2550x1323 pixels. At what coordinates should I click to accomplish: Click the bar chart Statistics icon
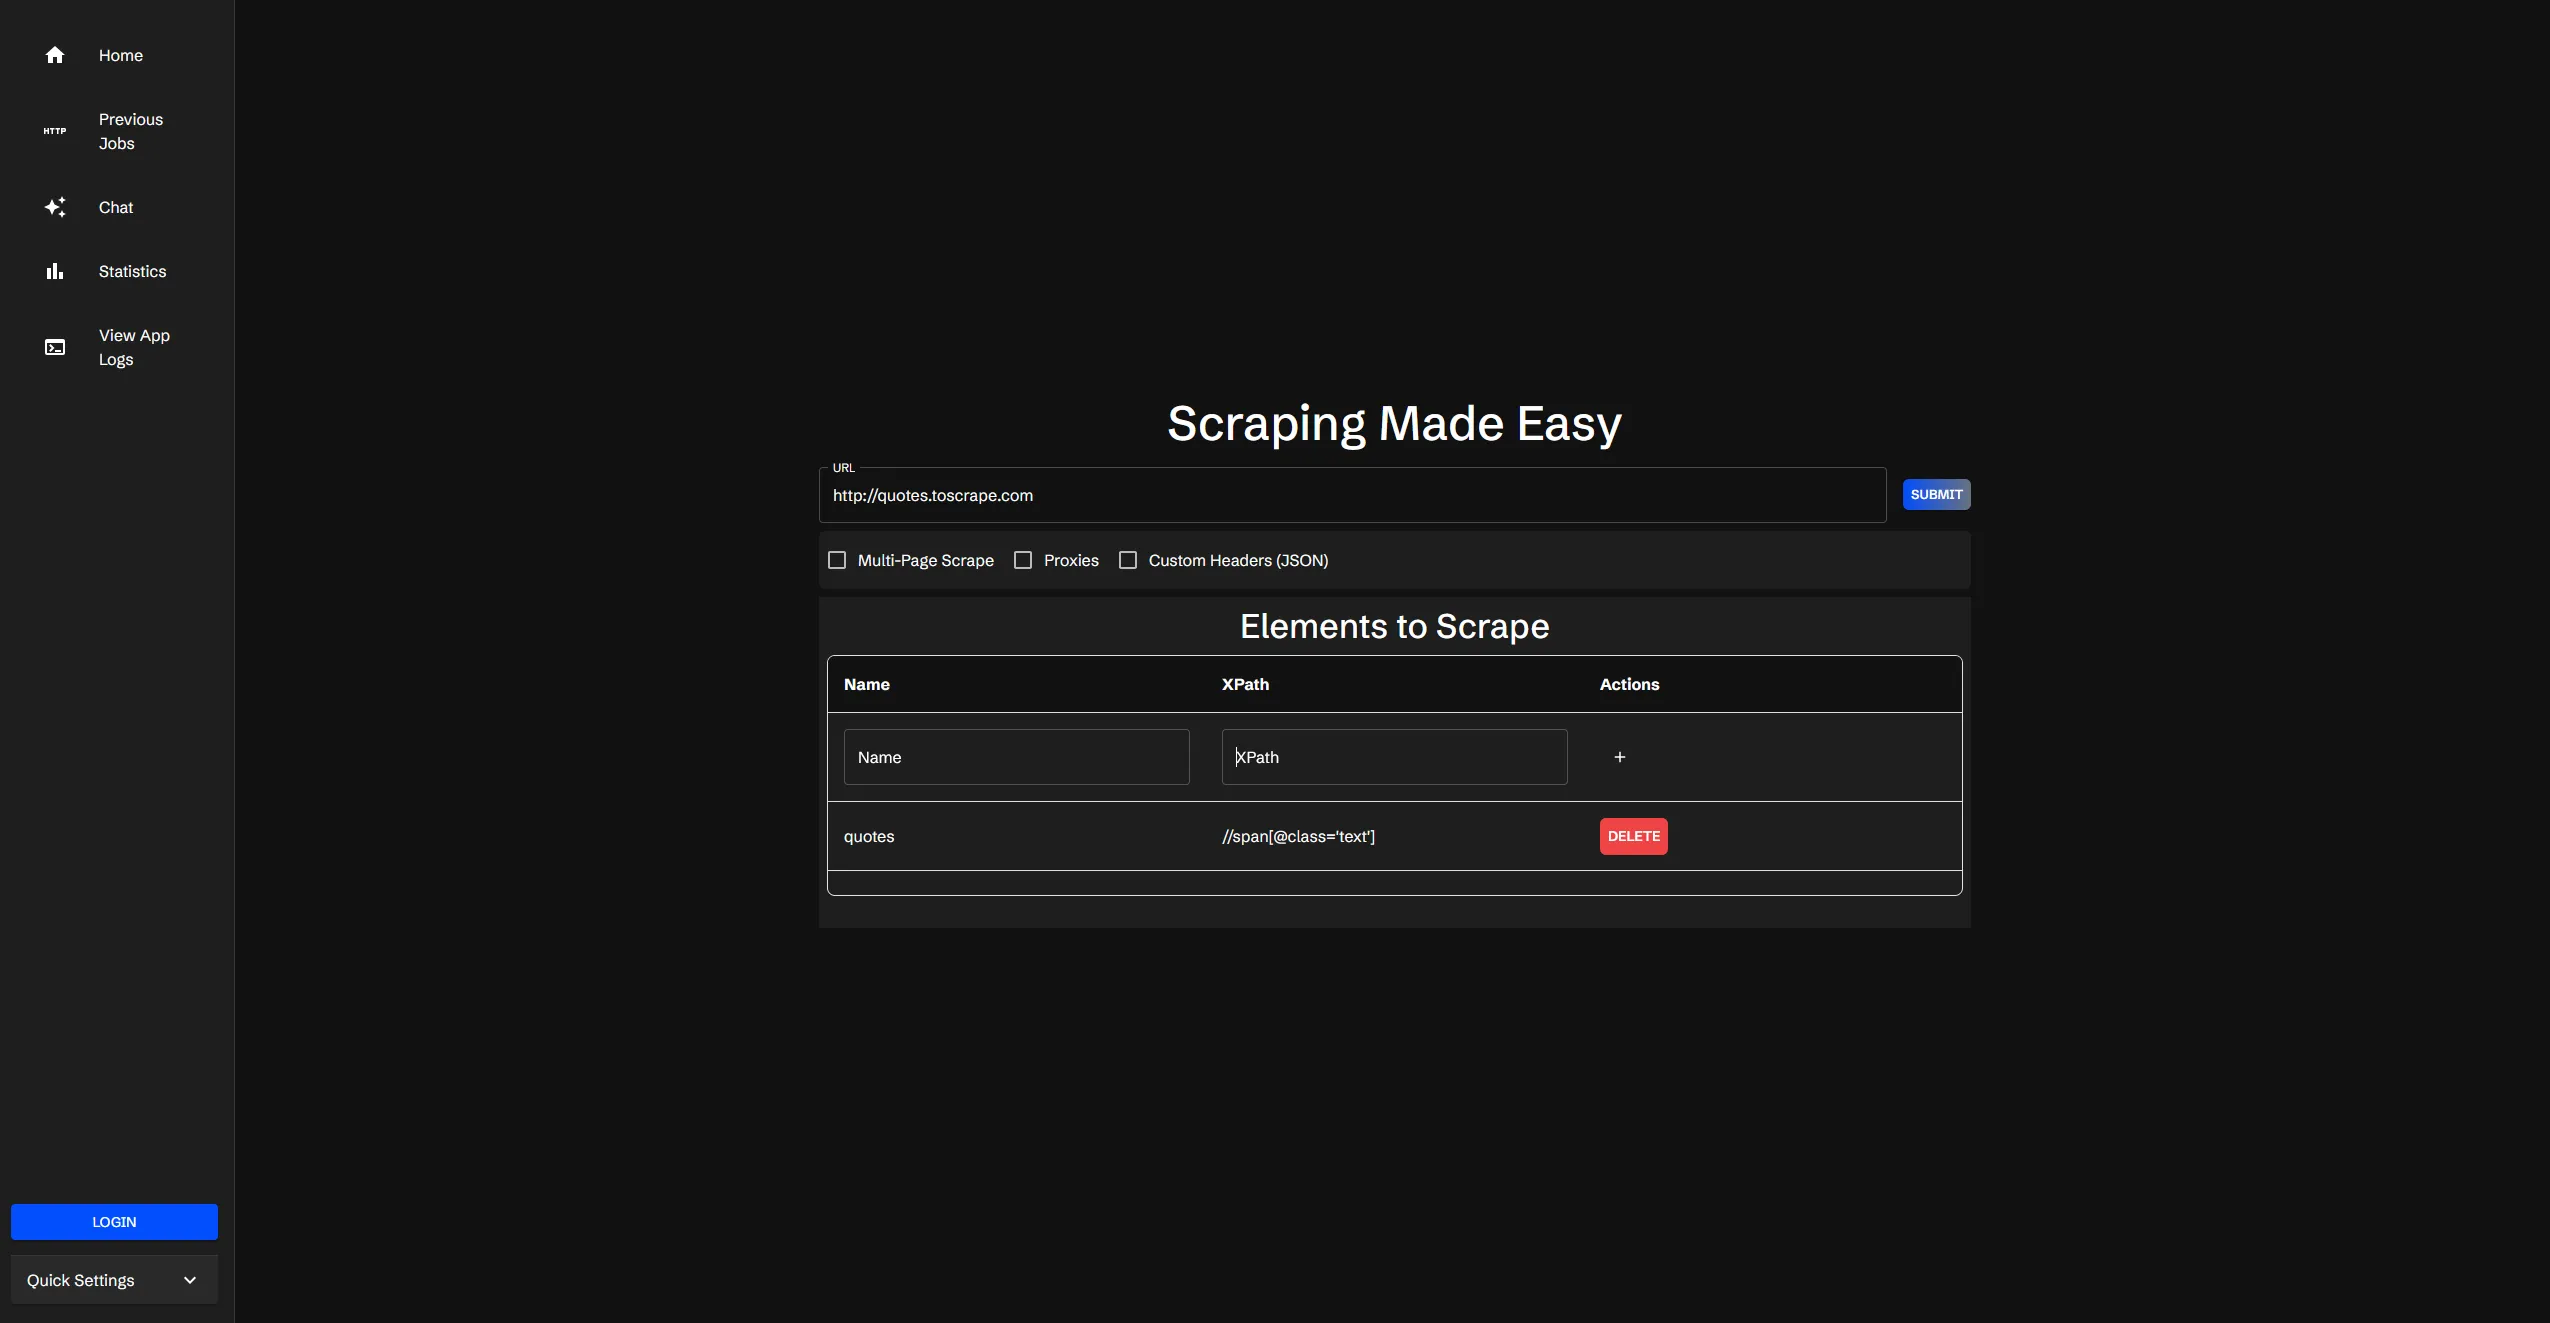(54, 272)
